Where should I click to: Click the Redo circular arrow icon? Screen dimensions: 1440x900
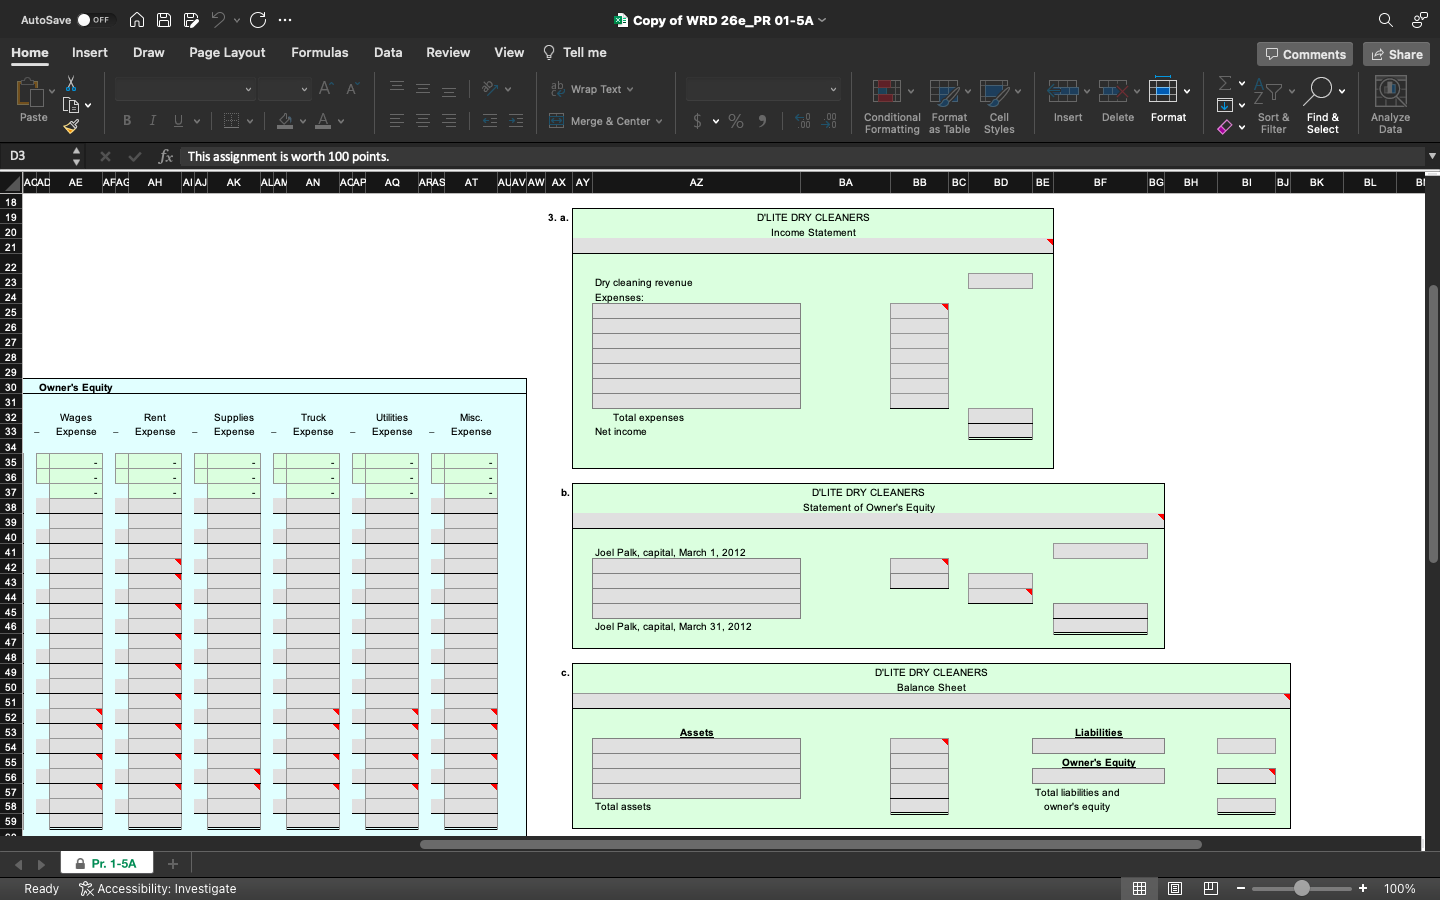click(x=258, y=20)
